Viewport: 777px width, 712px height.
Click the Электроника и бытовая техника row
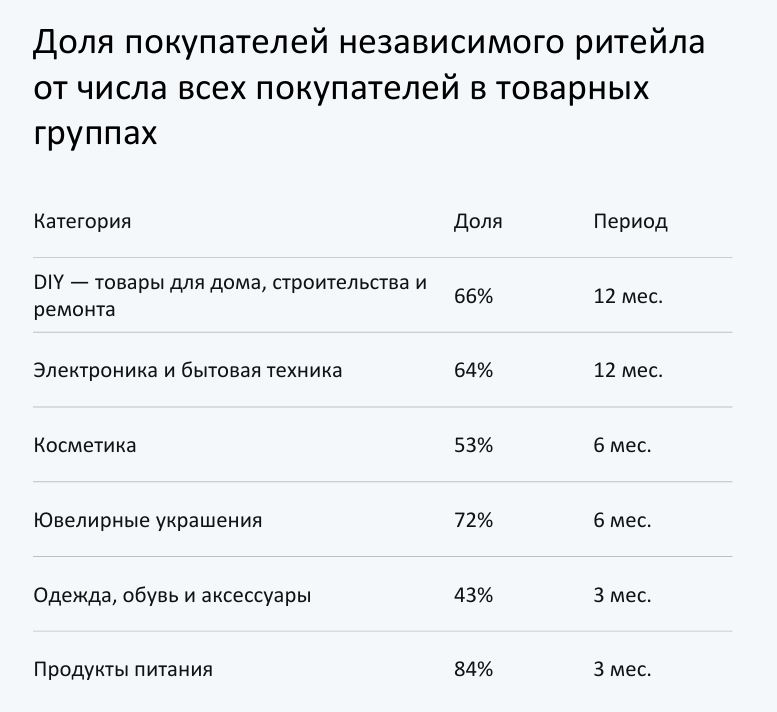(382, 370)
